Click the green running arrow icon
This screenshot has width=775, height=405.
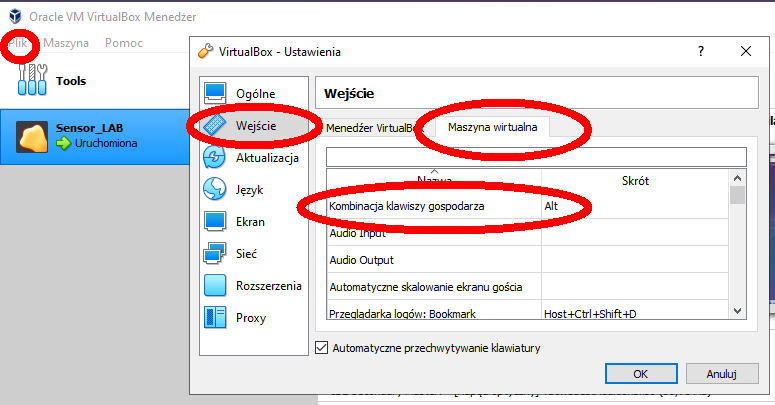pos(63,143)
